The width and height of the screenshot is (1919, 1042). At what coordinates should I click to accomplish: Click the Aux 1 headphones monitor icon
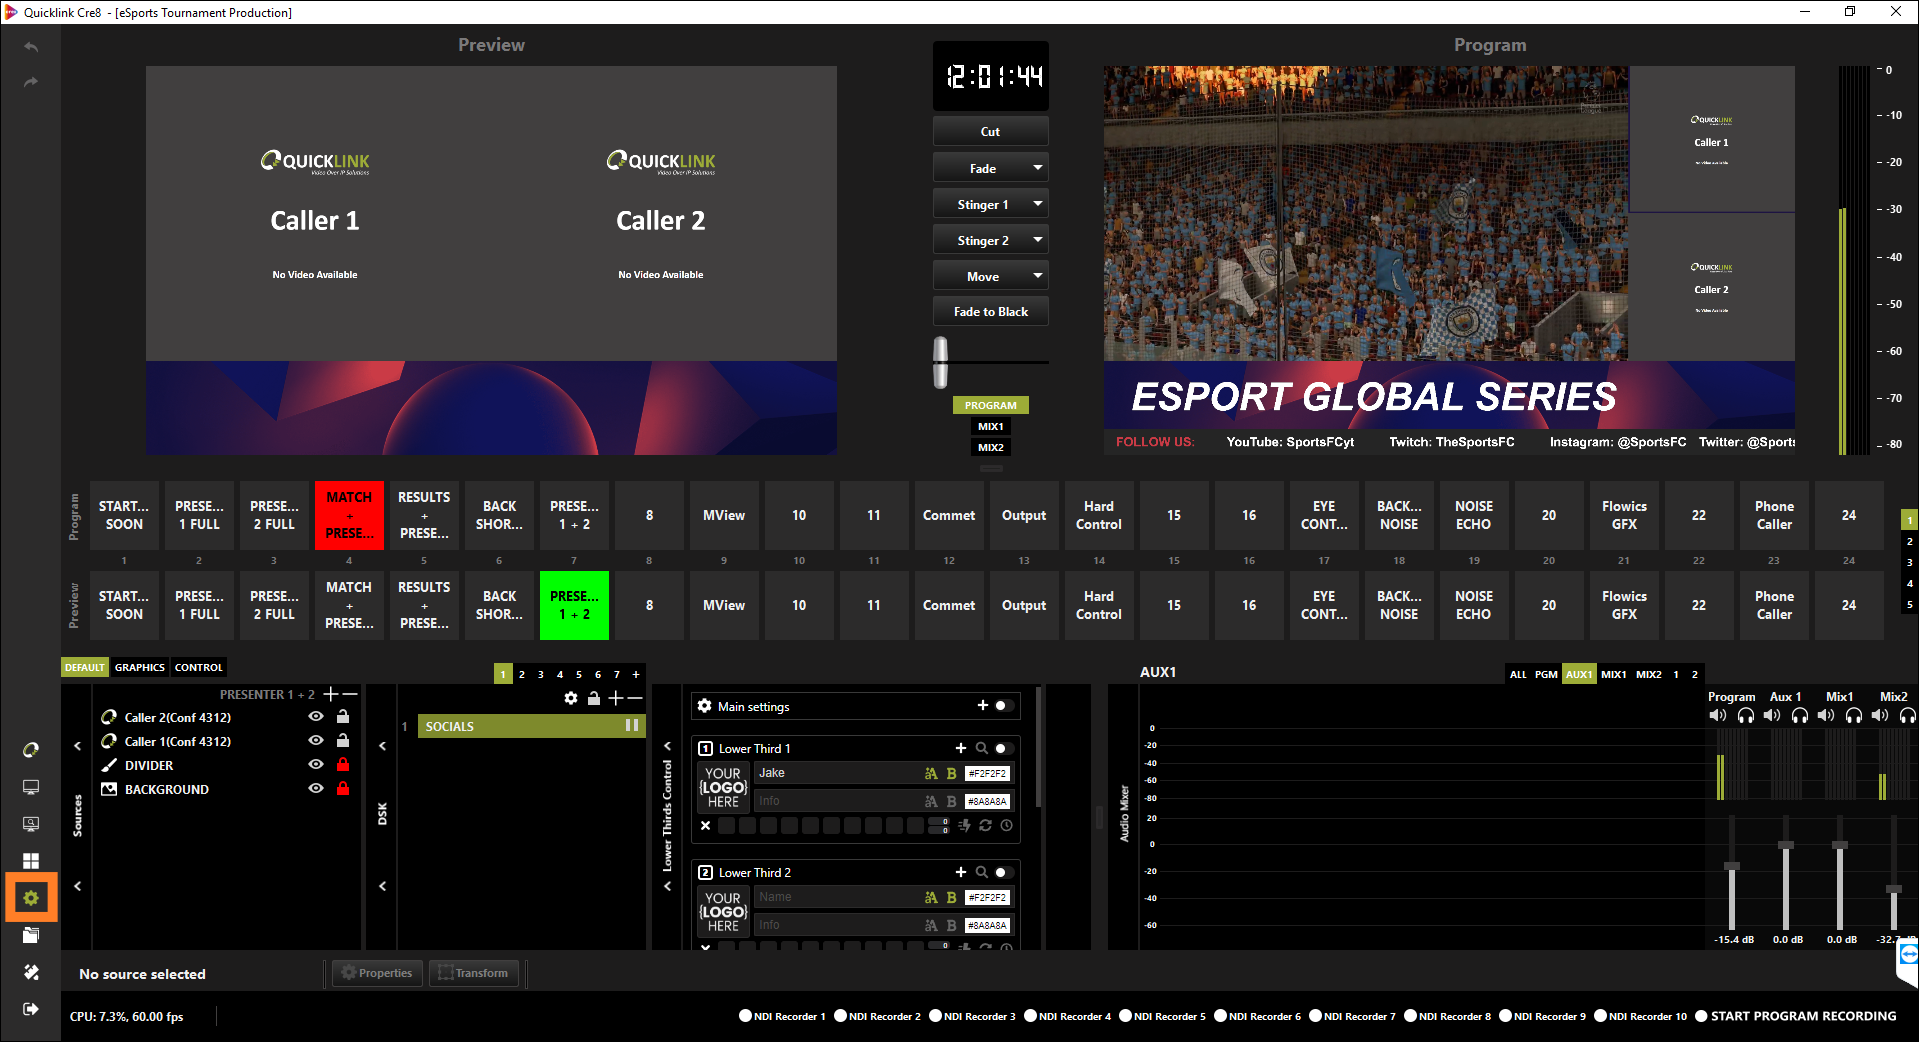(1800, 715)
